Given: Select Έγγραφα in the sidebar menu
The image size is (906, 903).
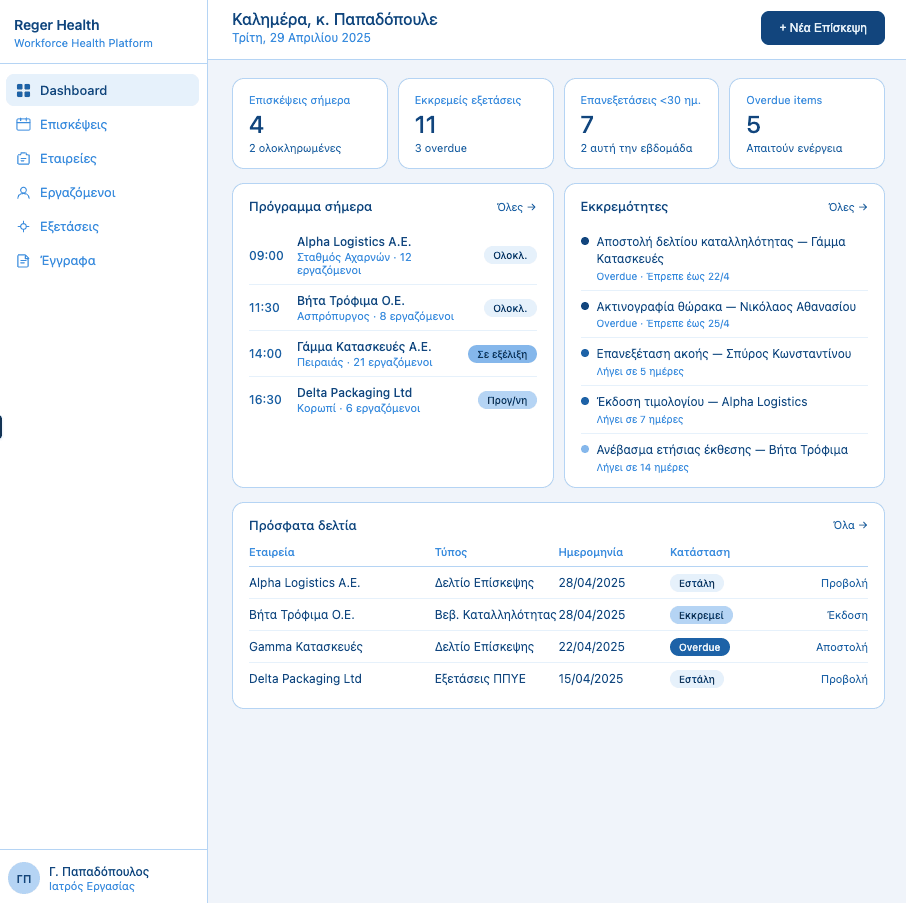Looking at the screenshot, I should coord(67,261).
